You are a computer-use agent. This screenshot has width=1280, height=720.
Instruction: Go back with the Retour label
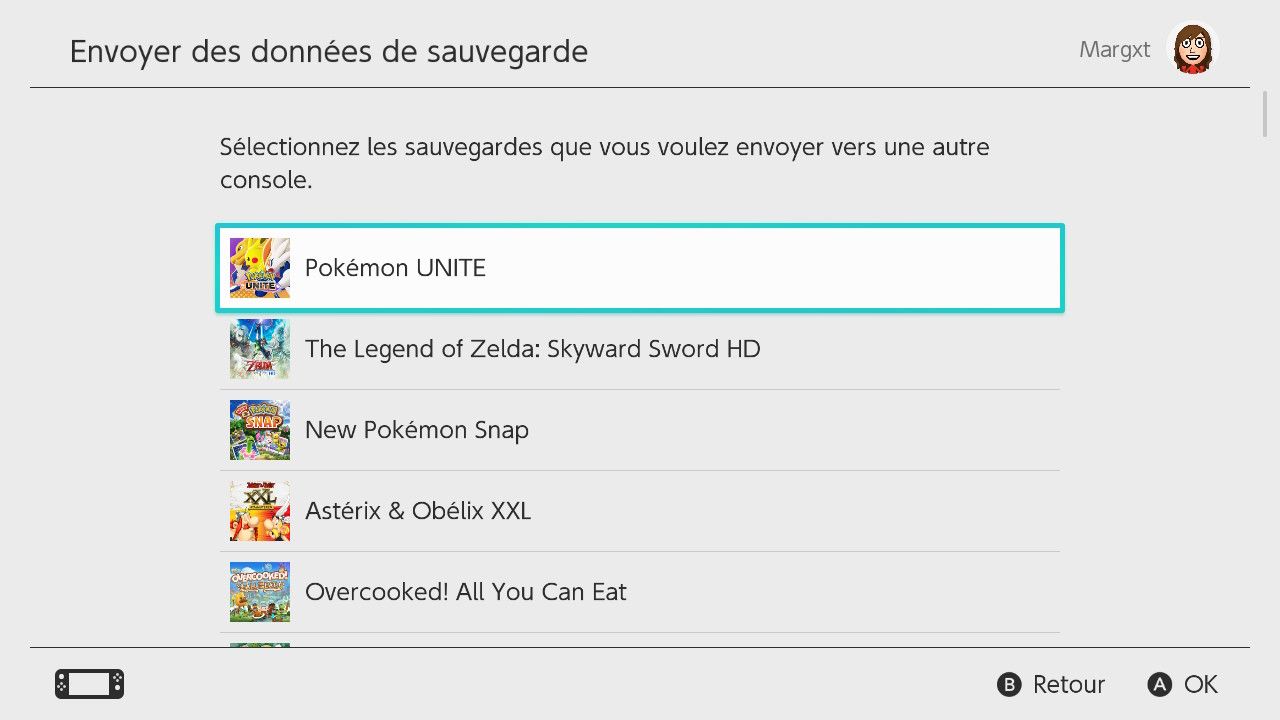click(1069, 685)
